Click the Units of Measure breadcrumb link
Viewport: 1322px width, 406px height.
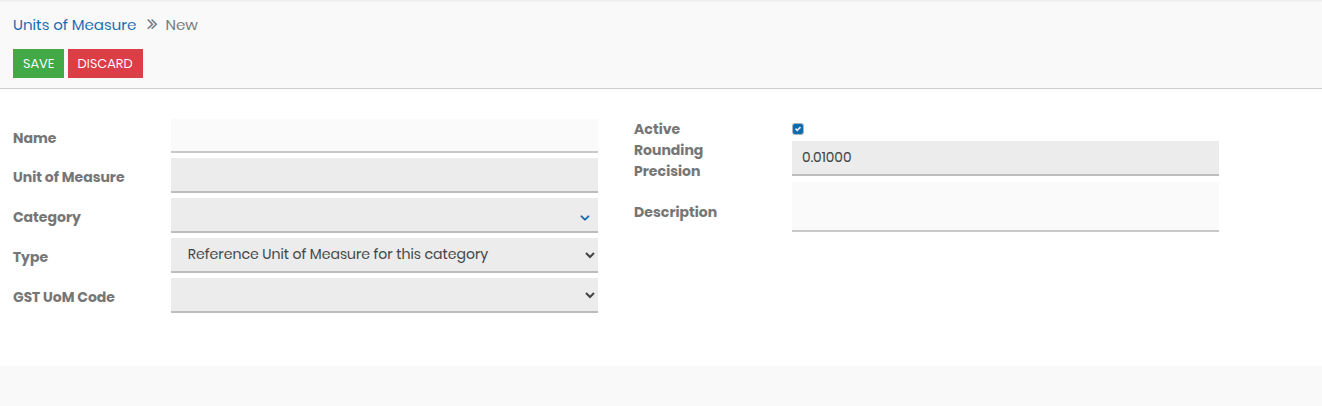tap(74, 25)
